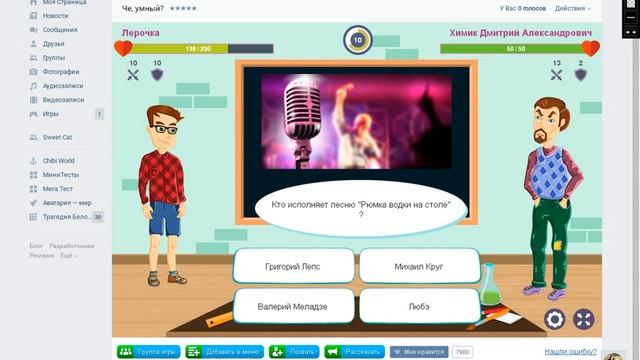
Task: Click Лерочка's red heart icon
Action: pos(123,48)
